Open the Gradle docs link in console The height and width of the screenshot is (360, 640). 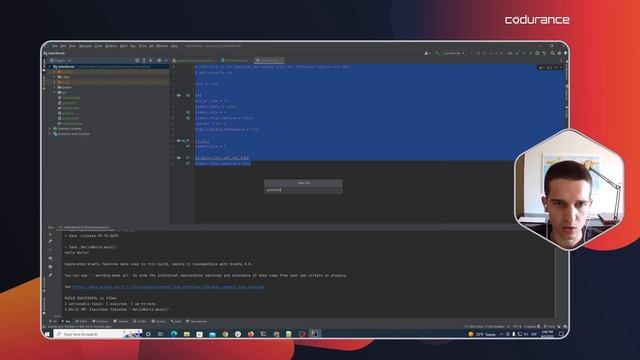(169, 287)
